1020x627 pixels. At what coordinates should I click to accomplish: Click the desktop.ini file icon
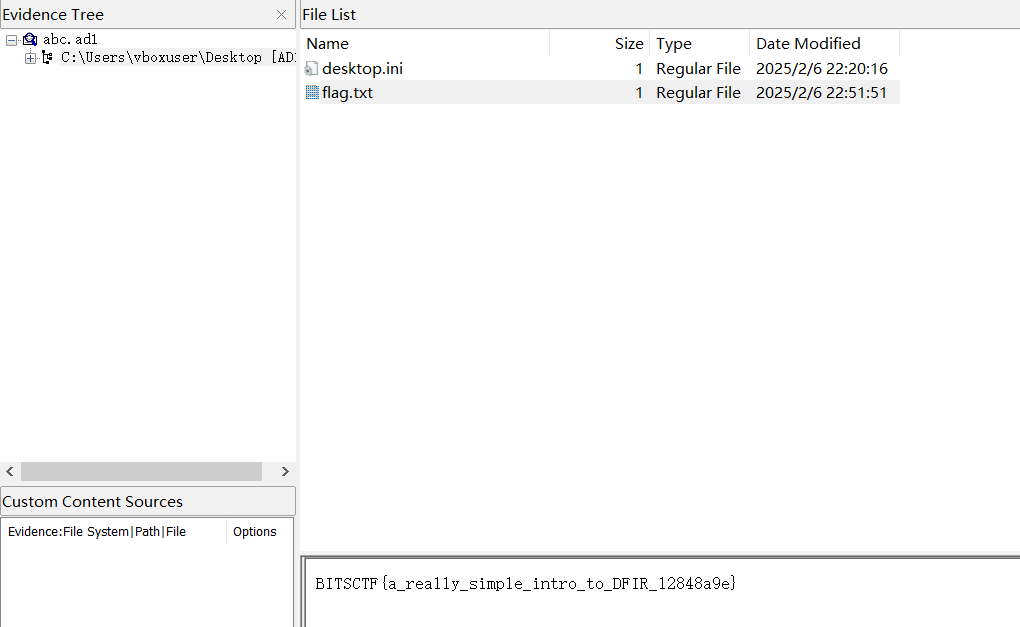point(311,69)
